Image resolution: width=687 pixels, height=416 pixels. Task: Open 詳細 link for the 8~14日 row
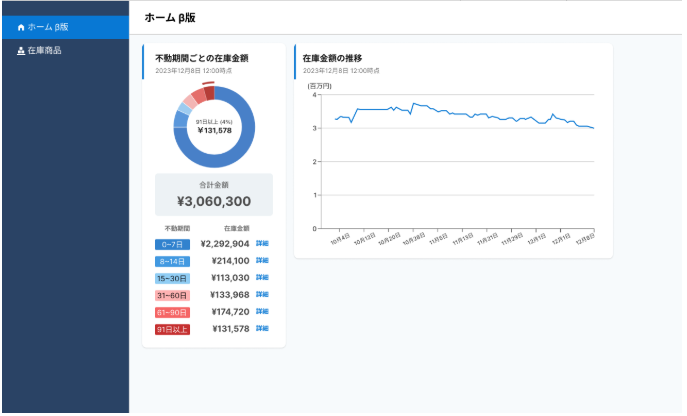tap(262, 260)
